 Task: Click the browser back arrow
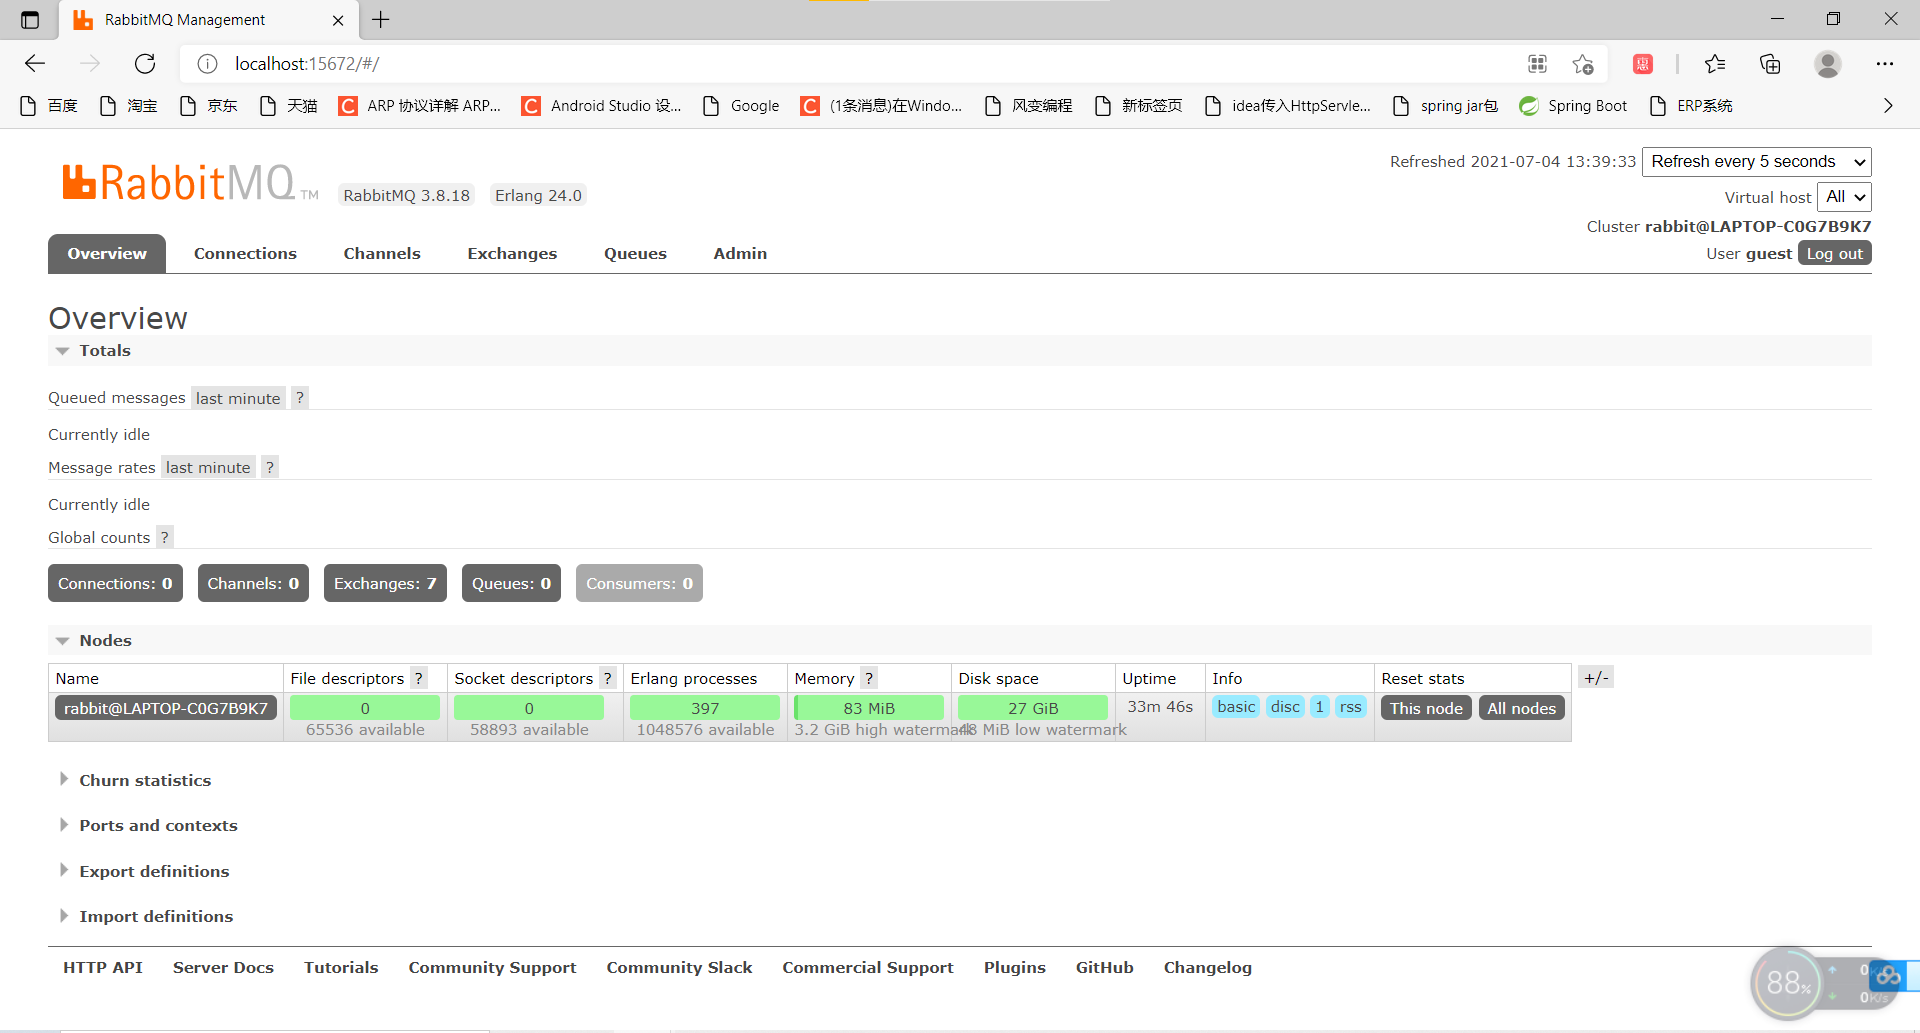point(35,64)
